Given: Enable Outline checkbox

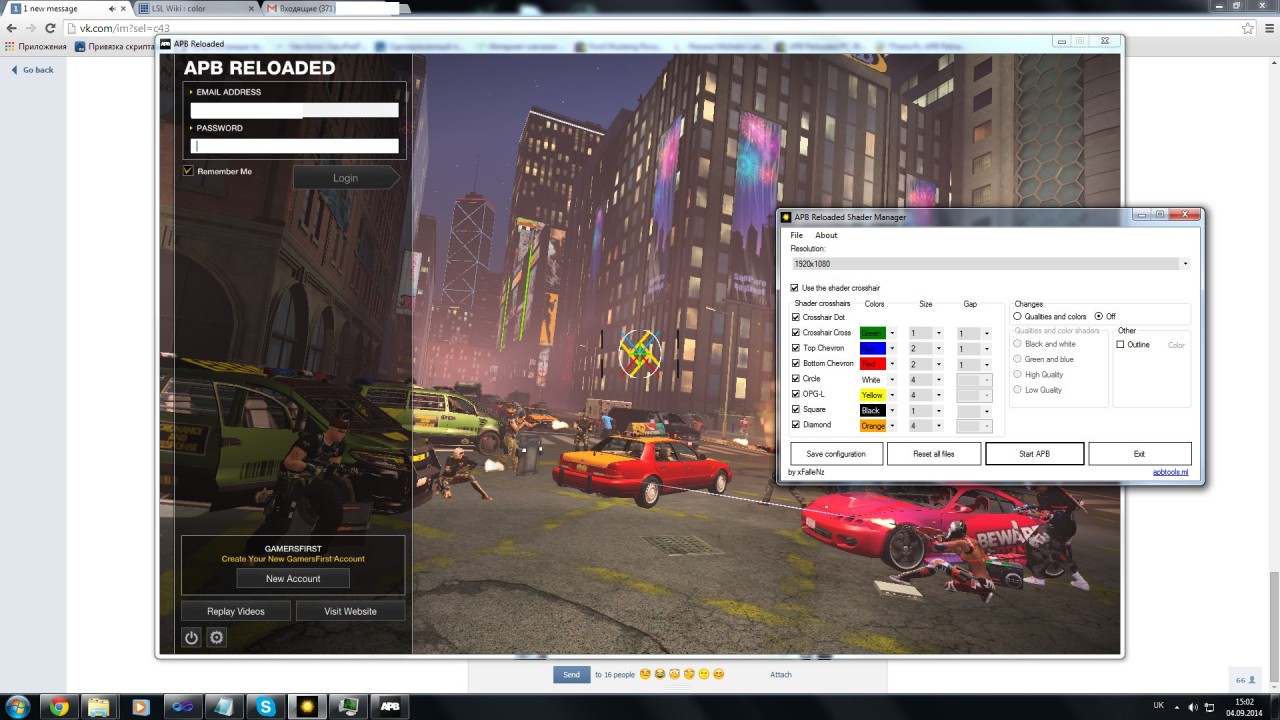Looking at the screenshot, I should click(1121, 345).
